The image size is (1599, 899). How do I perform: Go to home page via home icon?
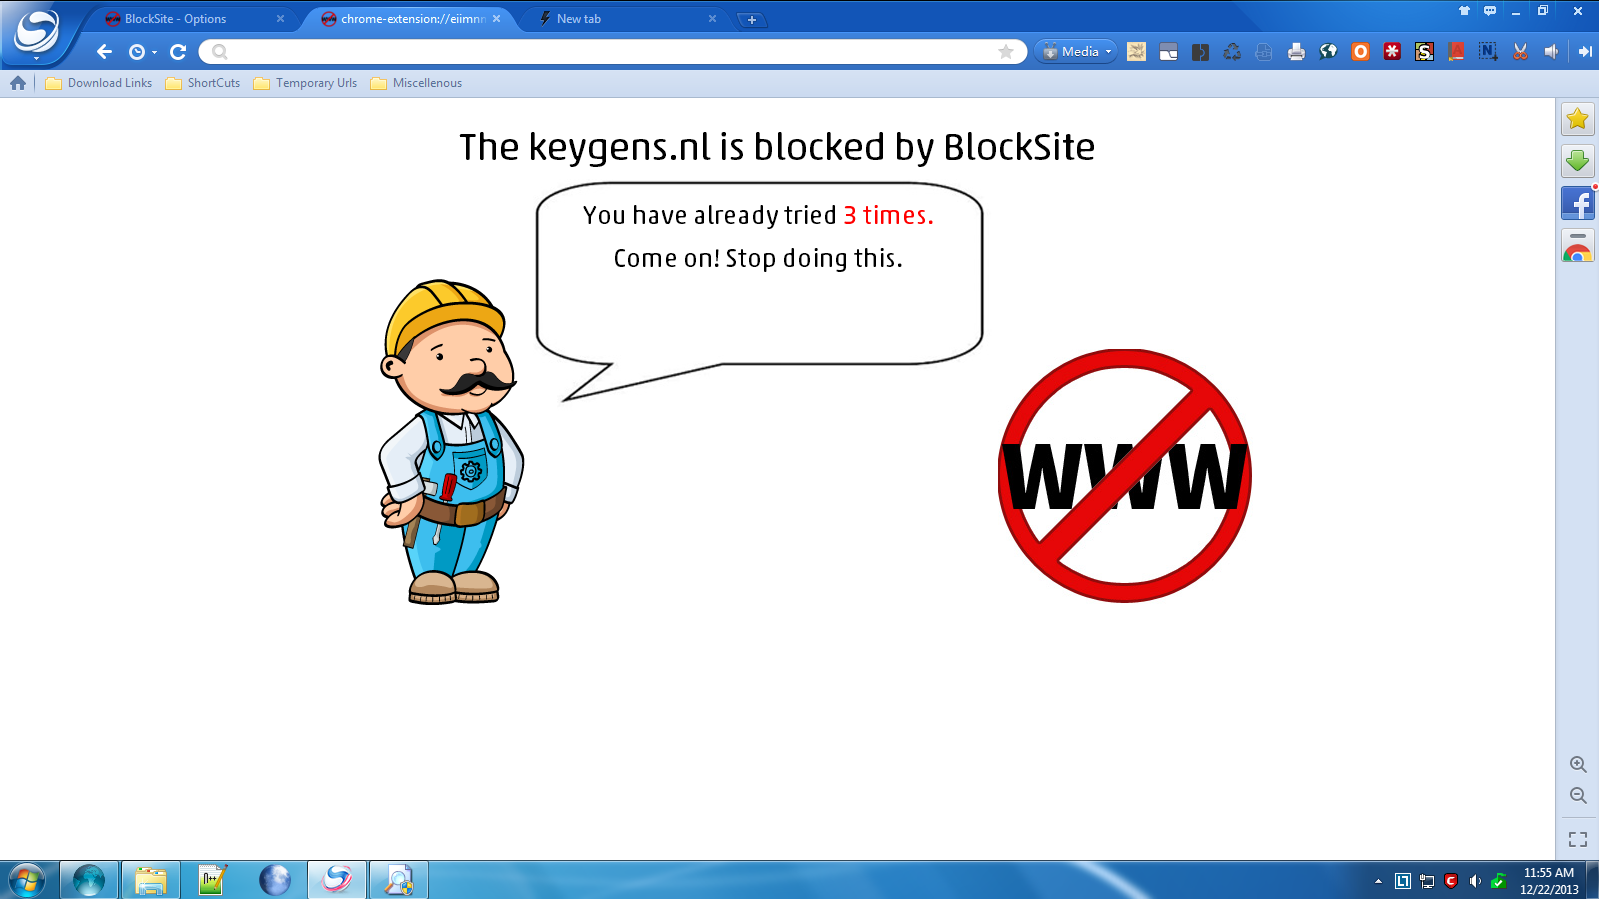pyautogui.click(x=18, y=83)
